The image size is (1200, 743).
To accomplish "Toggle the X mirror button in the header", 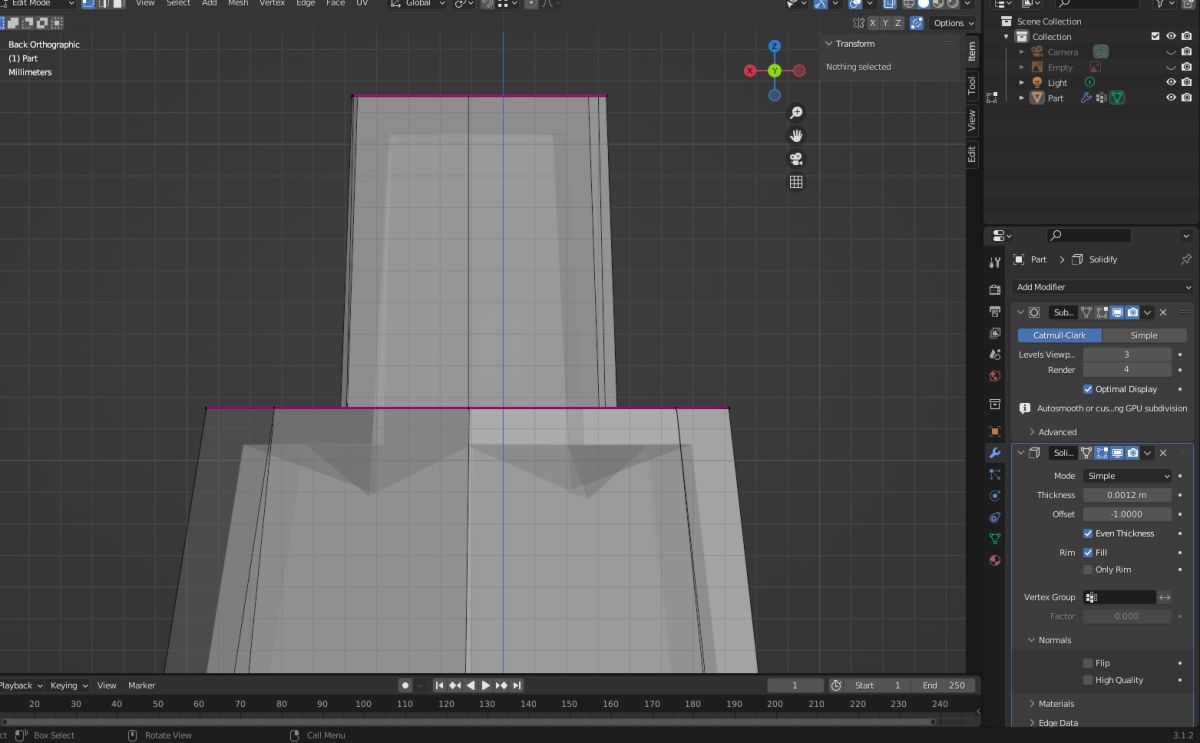I will coord(872,23).
